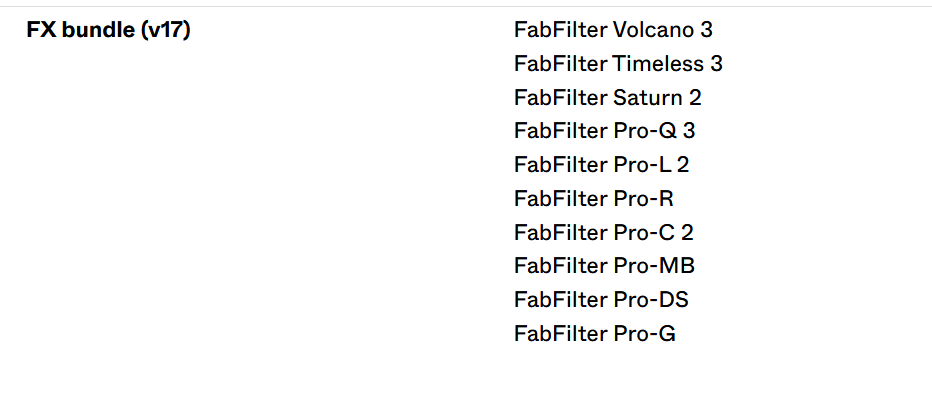932x417 pixels.
Task: Click the (v17) version text in the heading
Action: click(166, 30)
